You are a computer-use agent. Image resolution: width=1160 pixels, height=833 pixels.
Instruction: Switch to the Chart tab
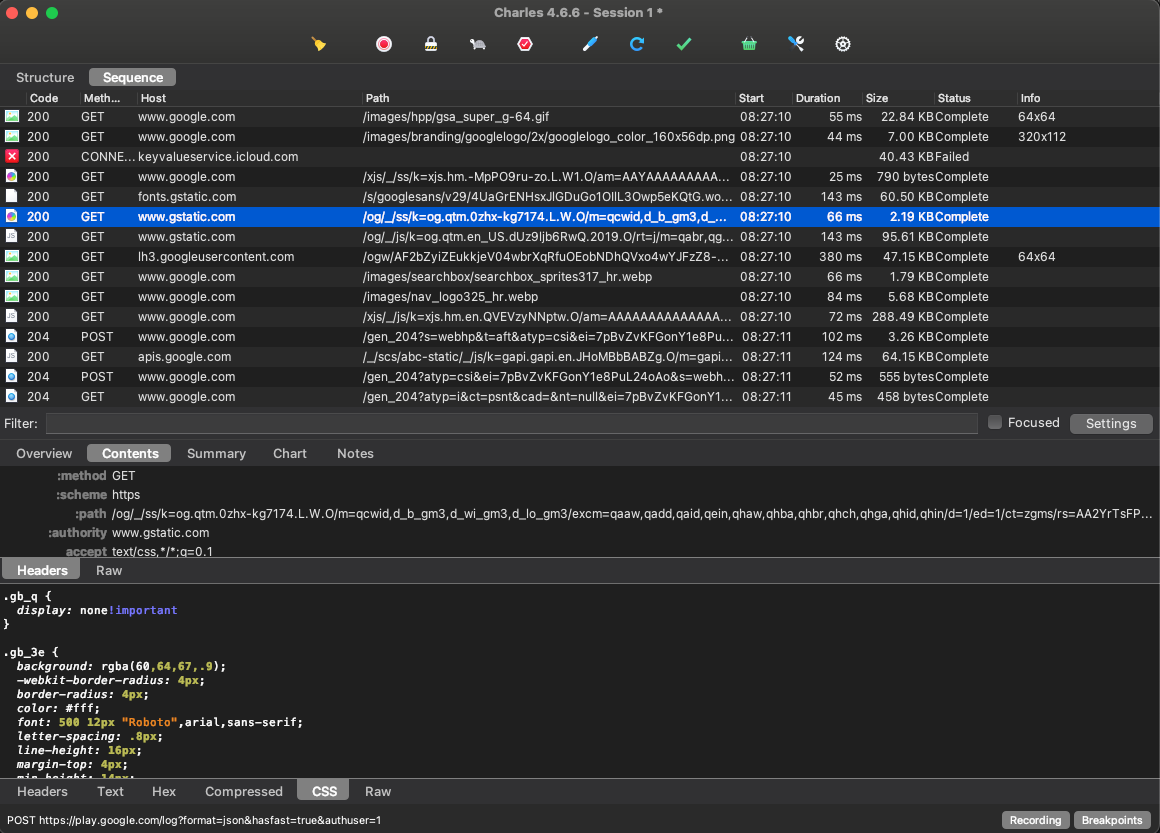pos(289,453)
